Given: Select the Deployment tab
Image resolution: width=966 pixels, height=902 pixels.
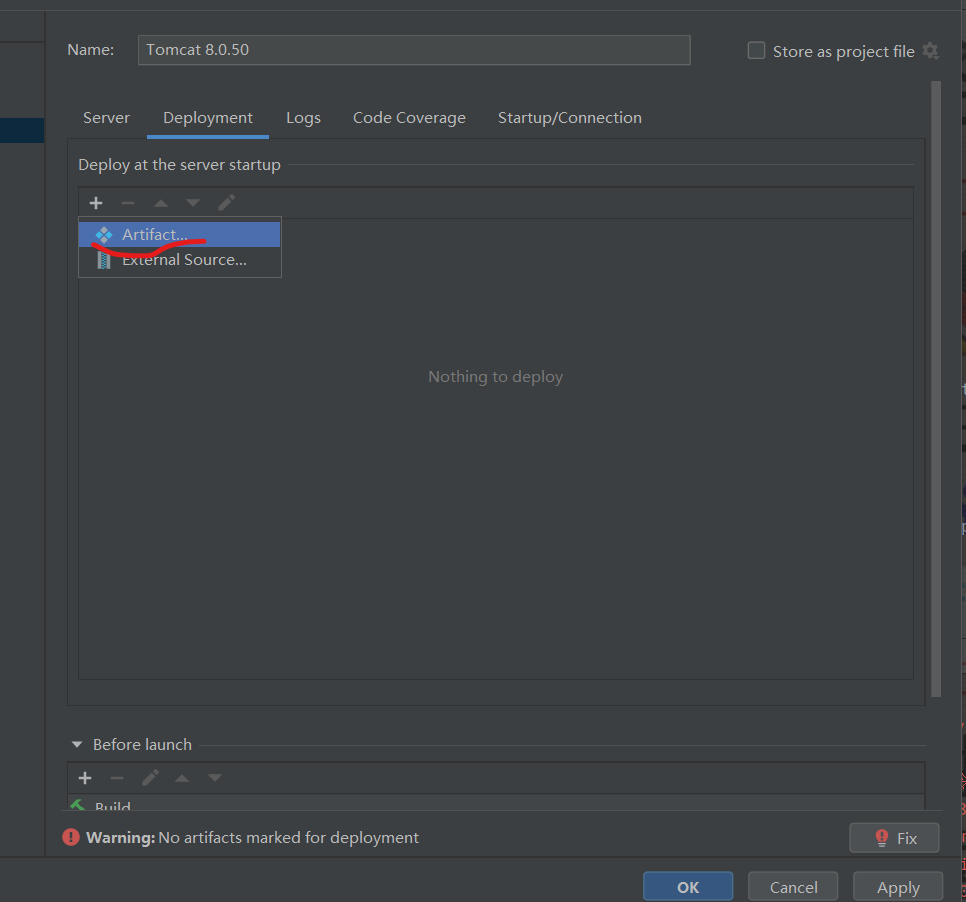Looking at the screenshot, I should tap(208, 118).
